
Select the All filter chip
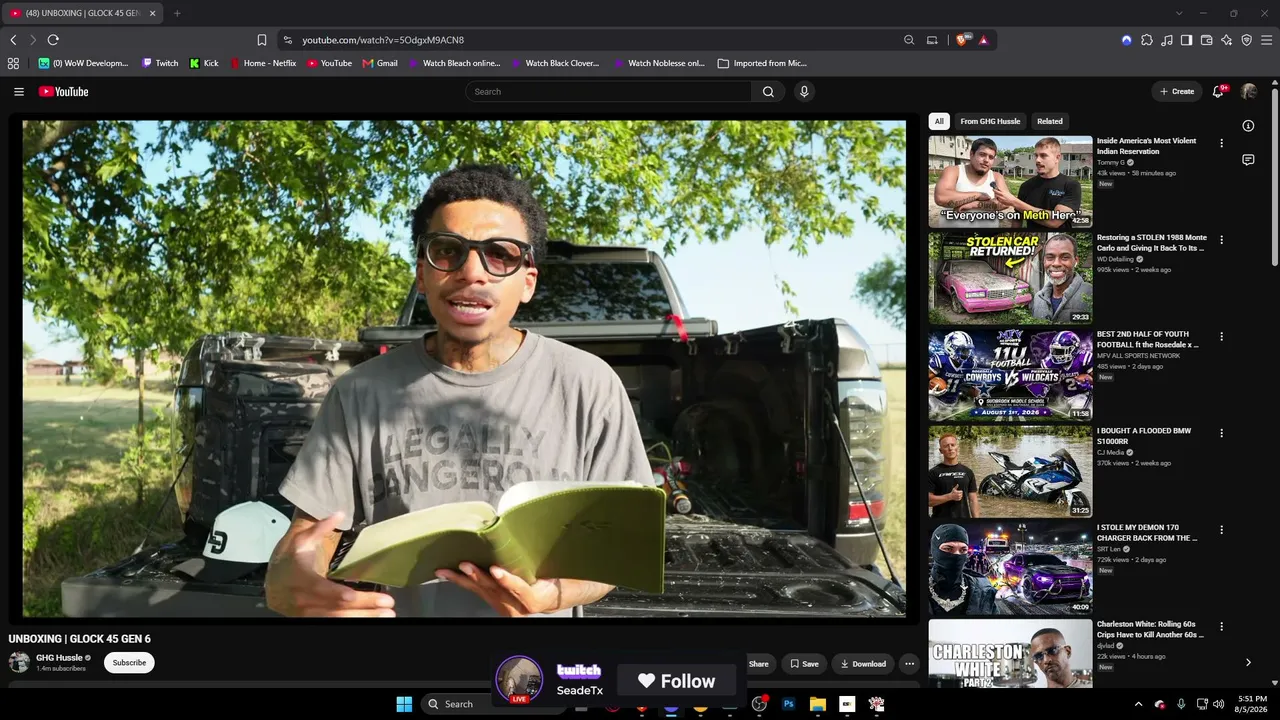939,121
